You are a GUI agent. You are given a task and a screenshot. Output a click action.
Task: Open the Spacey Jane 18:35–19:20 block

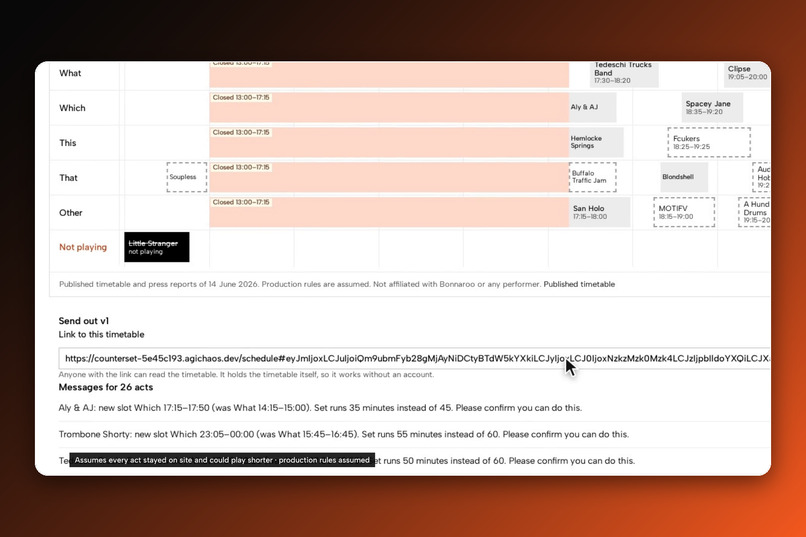(712, 107)
